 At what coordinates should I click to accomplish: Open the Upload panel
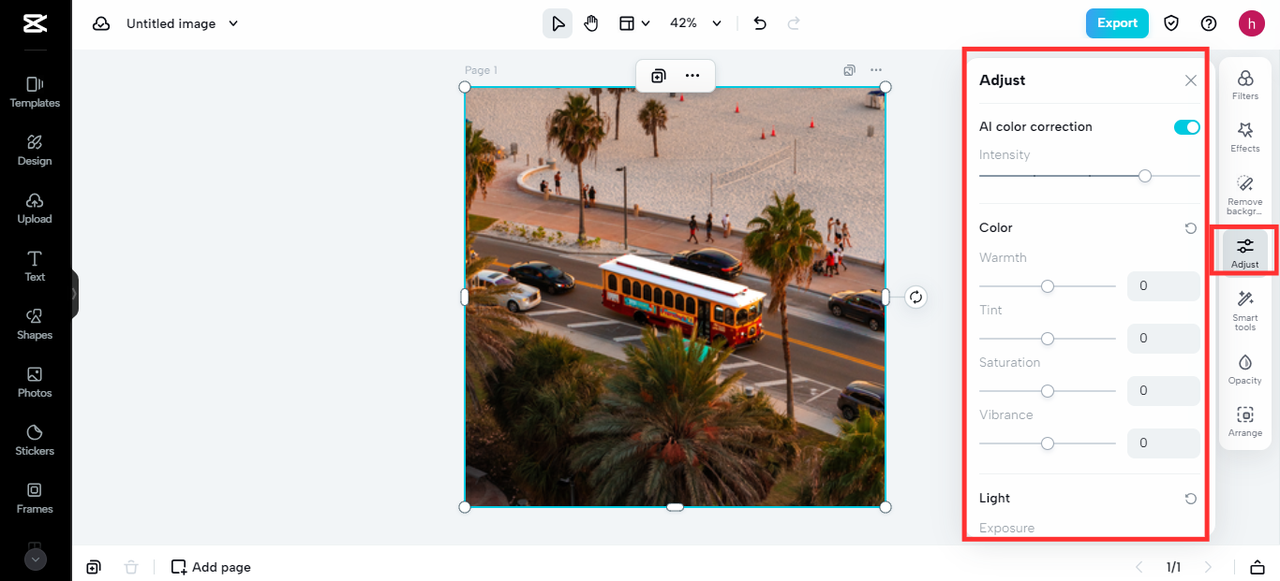35,208
